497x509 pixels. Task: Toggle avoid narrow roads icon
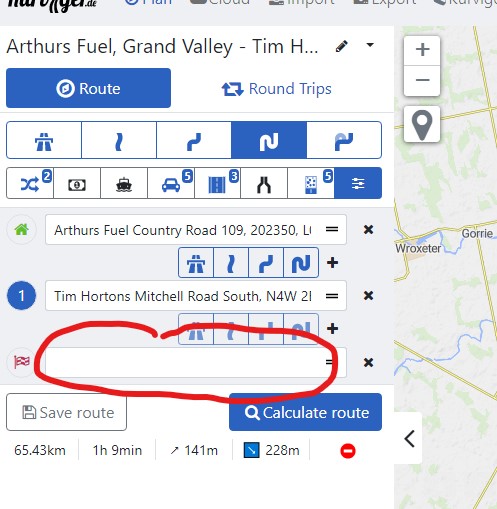pyautogui.click(x=264, y=183)
